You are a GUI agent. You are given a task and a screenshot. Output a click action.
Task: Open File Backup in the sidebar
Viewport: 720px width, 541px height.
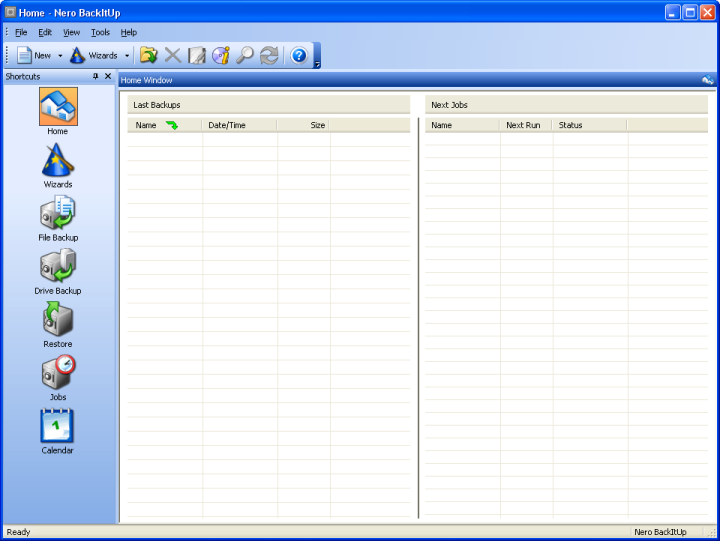(57, 213)
